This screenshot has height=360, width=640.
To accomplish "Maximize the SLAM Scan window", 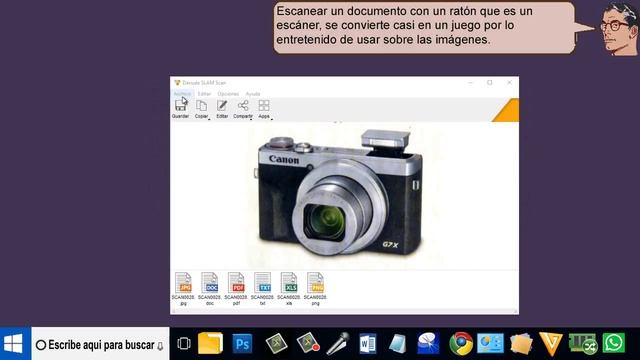I will pos(490,82).
